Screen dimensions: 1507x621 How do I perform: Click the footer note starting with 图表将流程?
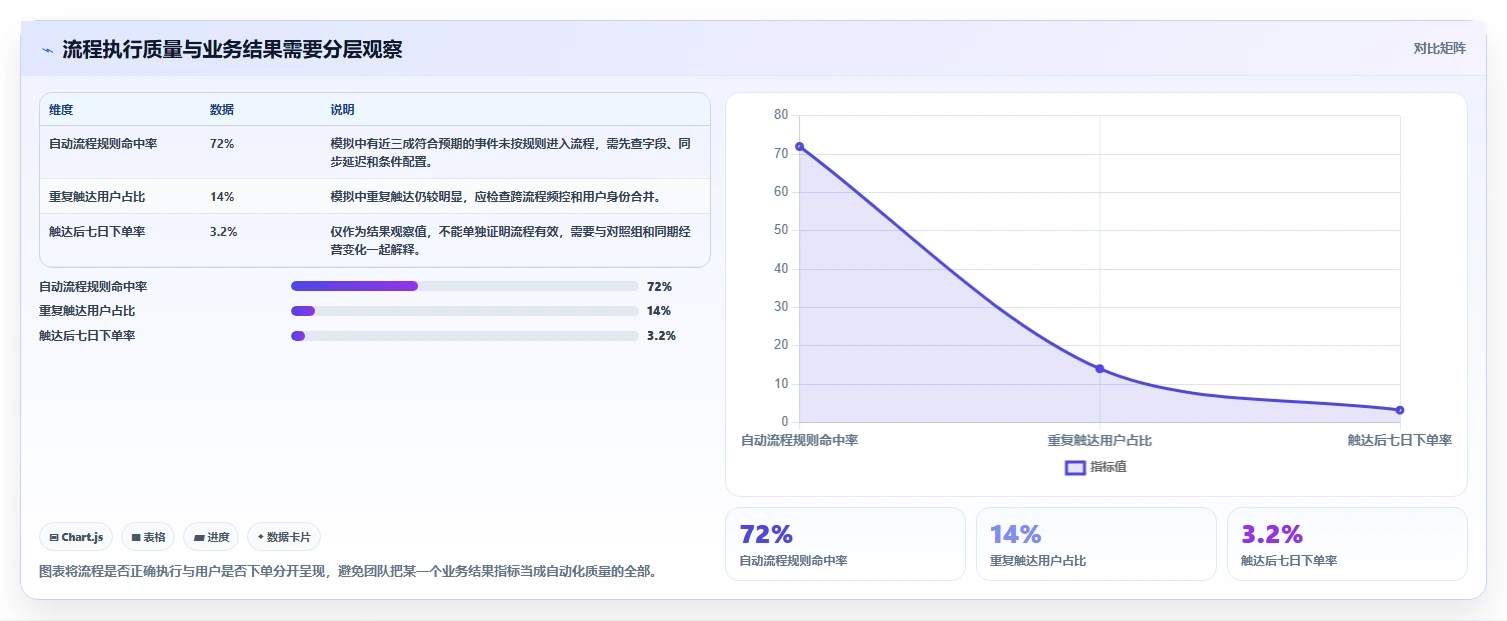coord(348,572)
